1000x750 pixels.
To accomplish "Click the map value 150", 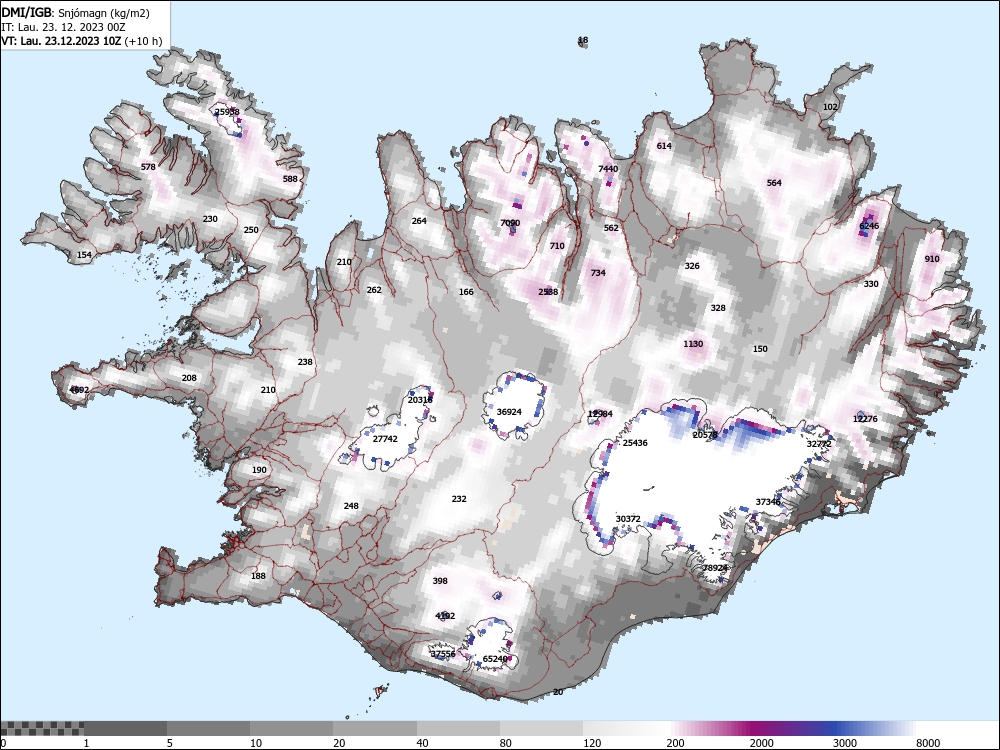I will point(760,349).
